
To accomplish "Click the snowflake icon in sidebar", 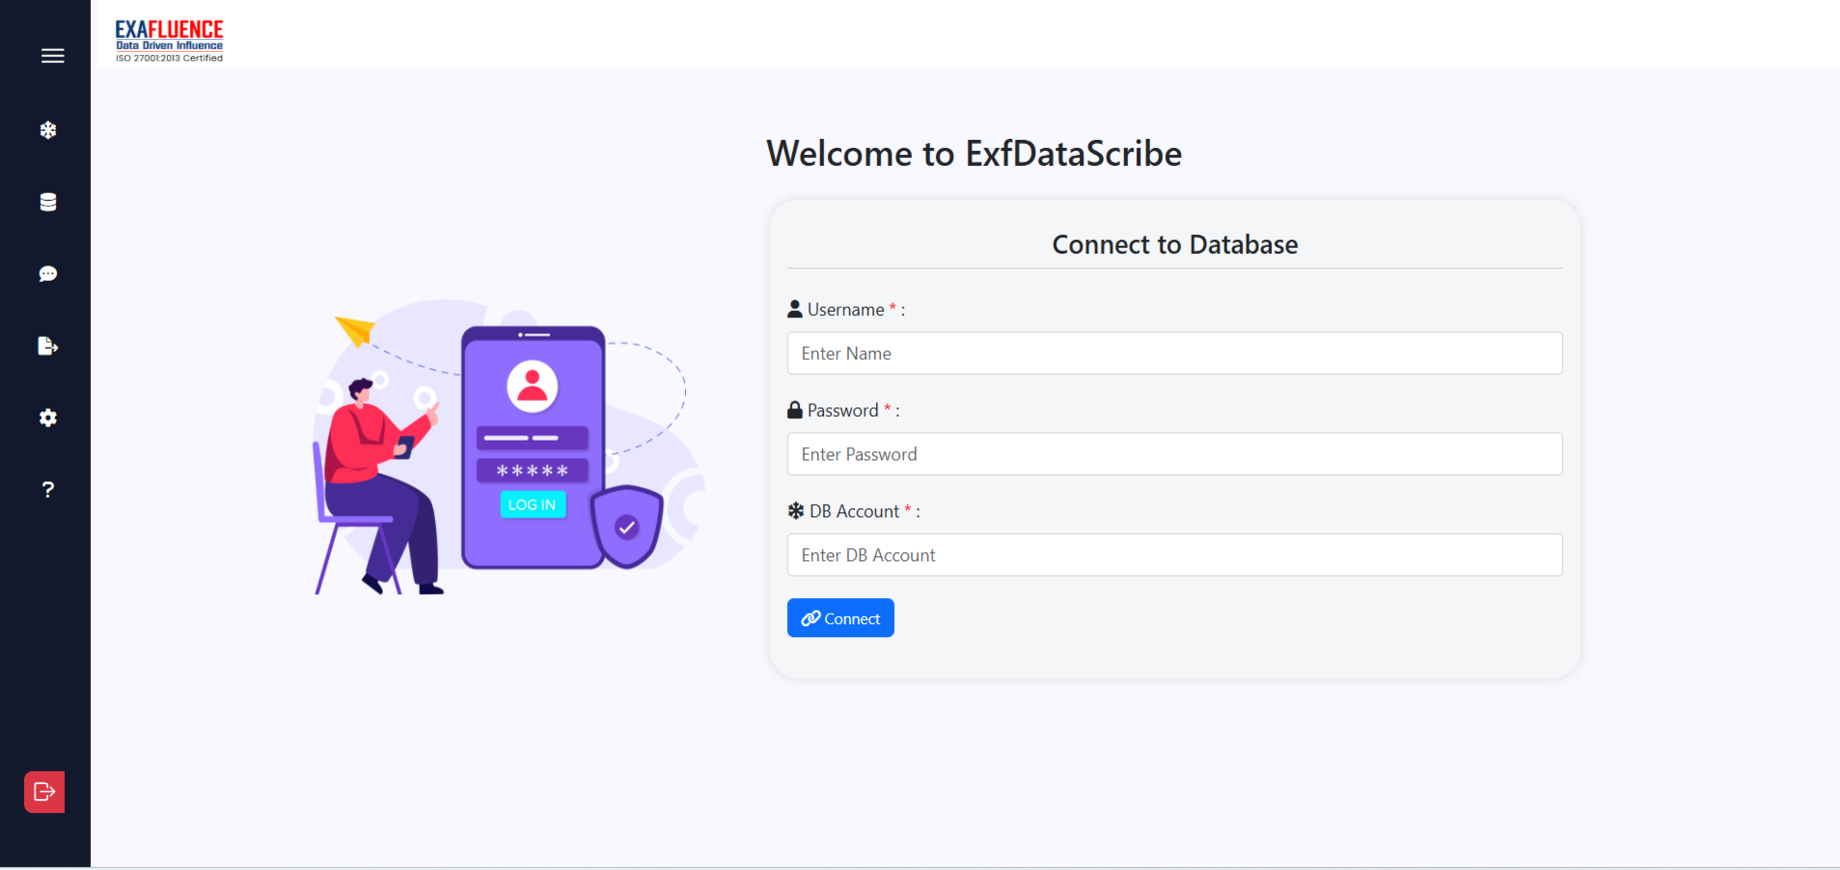I will click(x=48, y=130).
